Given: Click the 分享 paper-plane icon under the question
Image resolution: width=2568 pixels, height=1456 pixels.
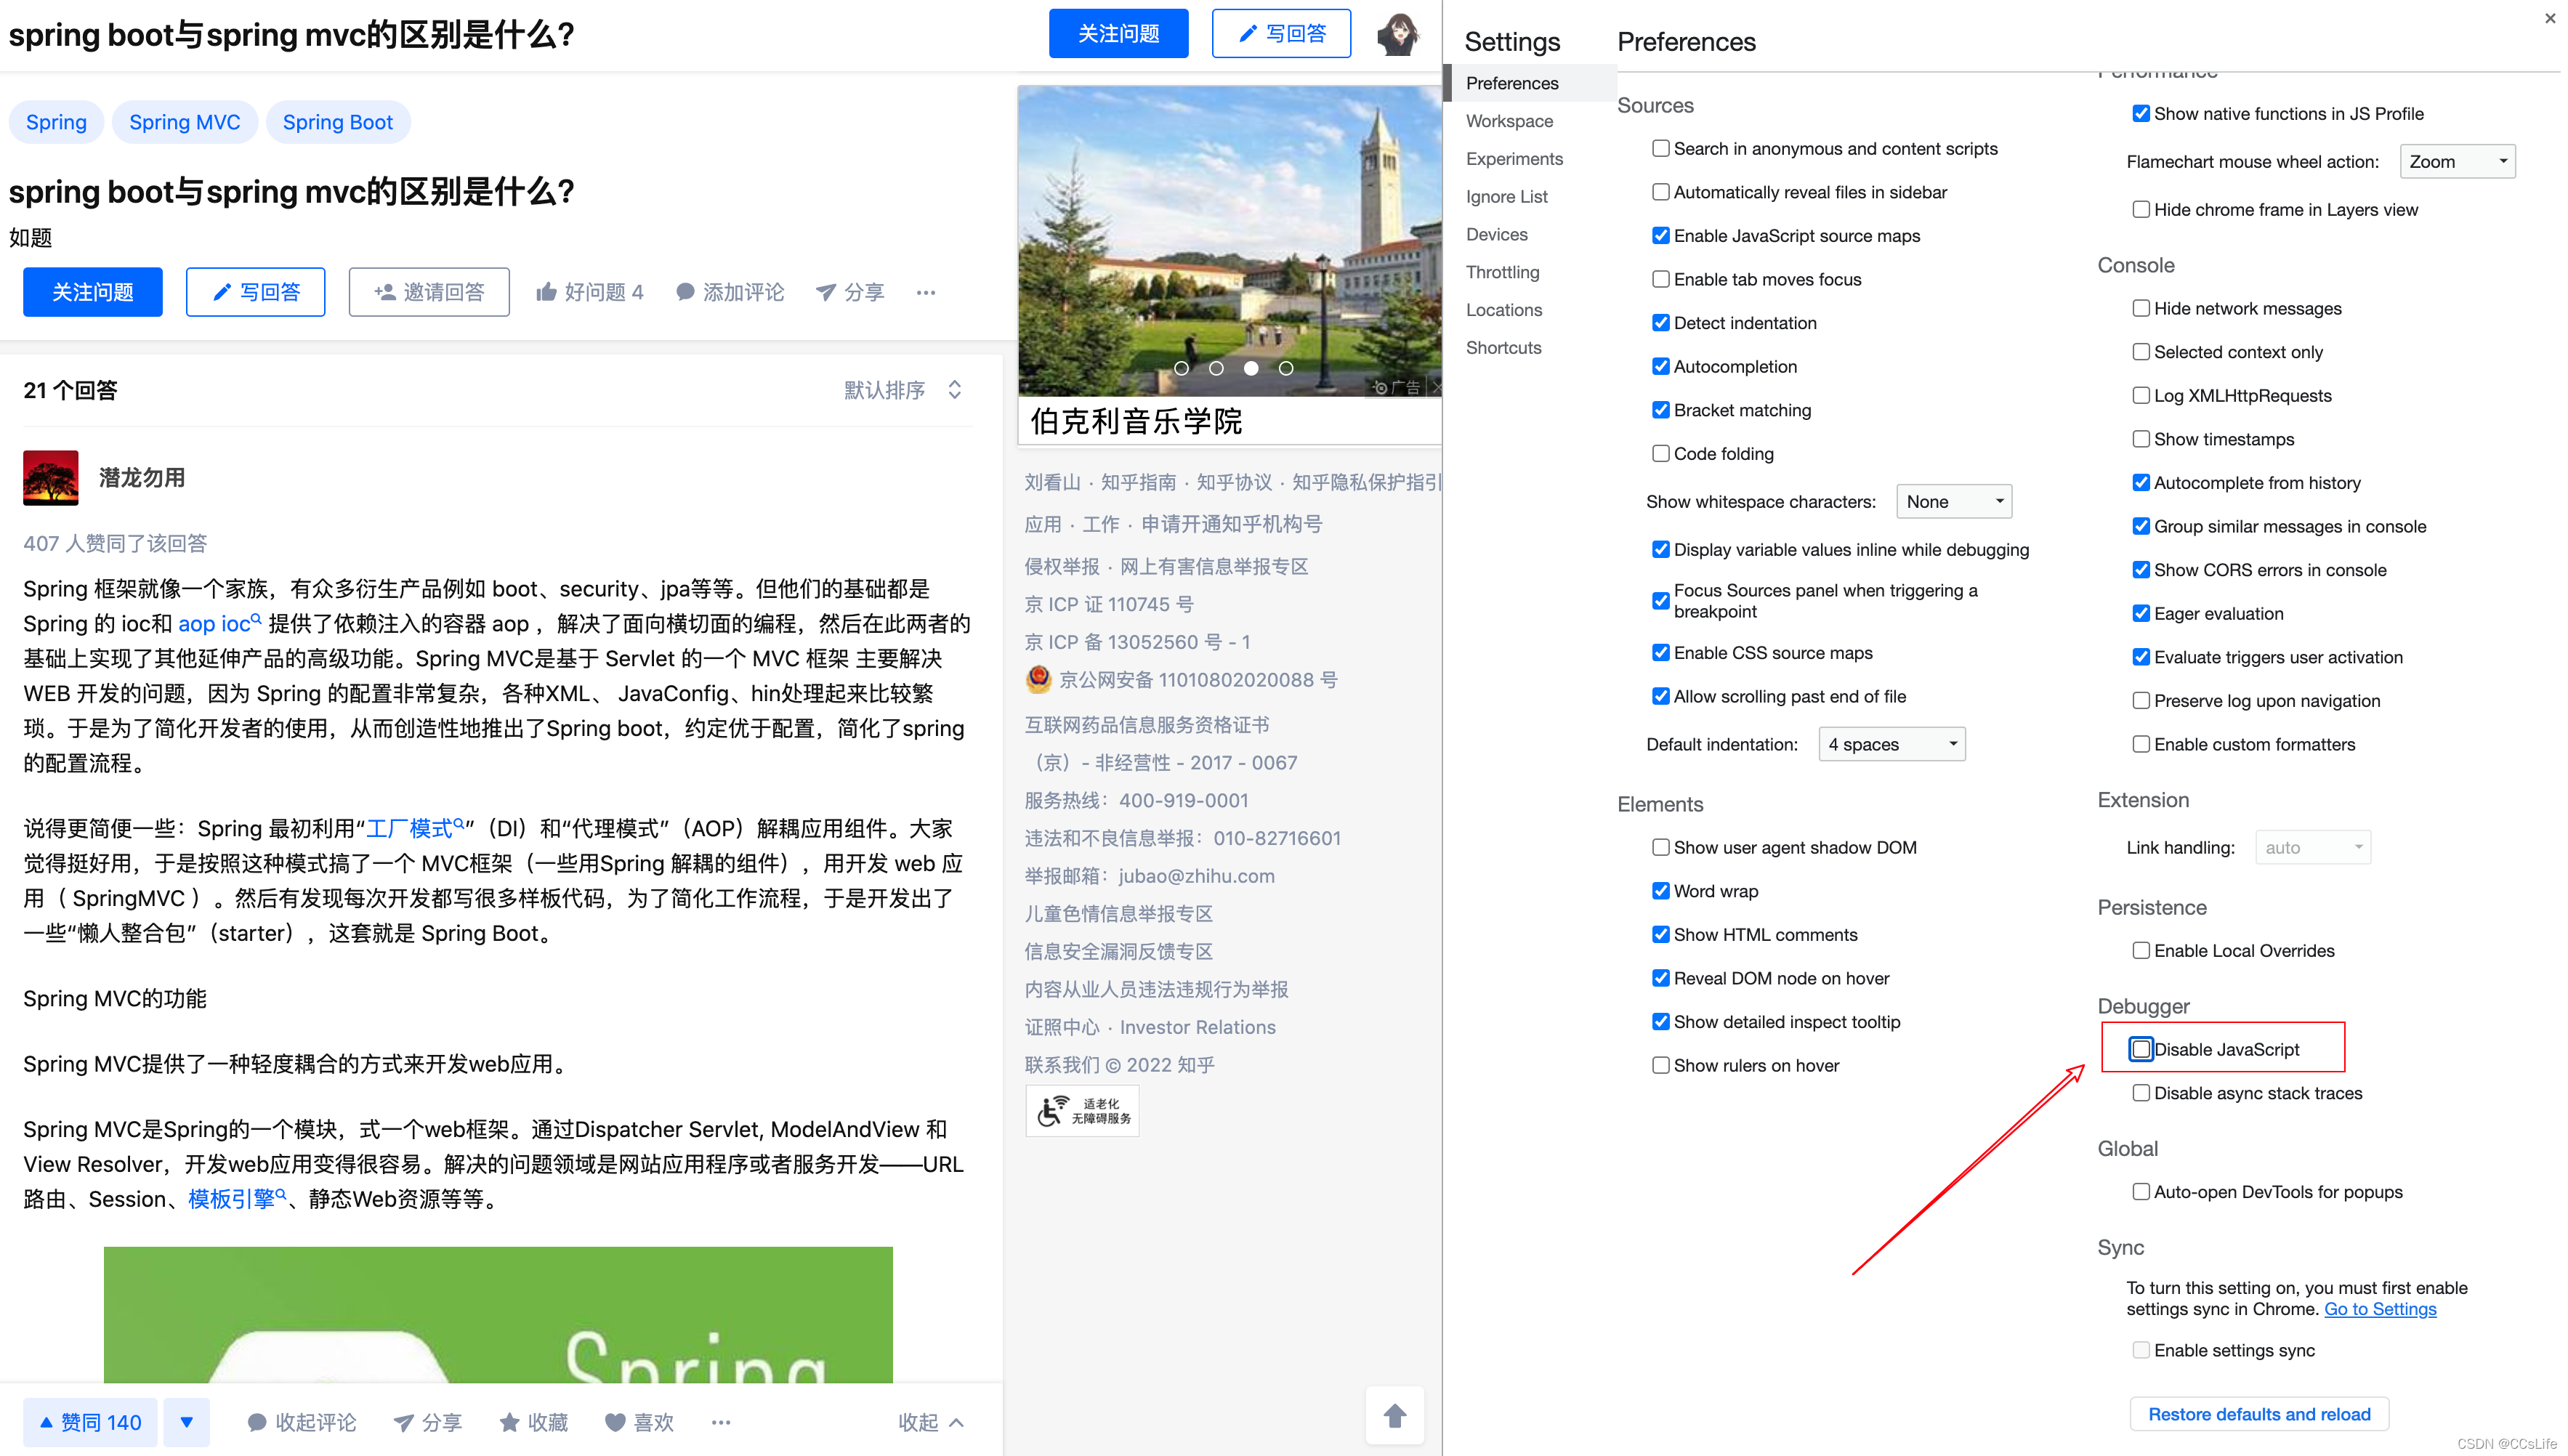Looking at the screenshot, I should coord(825,292).
